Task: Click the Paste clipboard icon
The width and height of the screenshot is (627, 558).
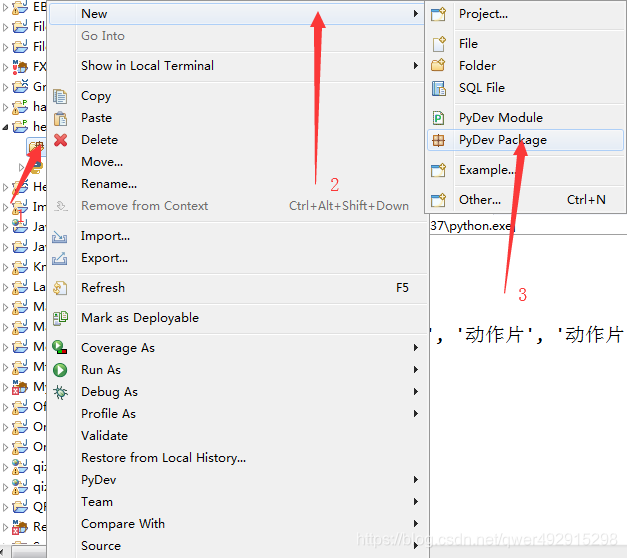Action: point(60,118)
